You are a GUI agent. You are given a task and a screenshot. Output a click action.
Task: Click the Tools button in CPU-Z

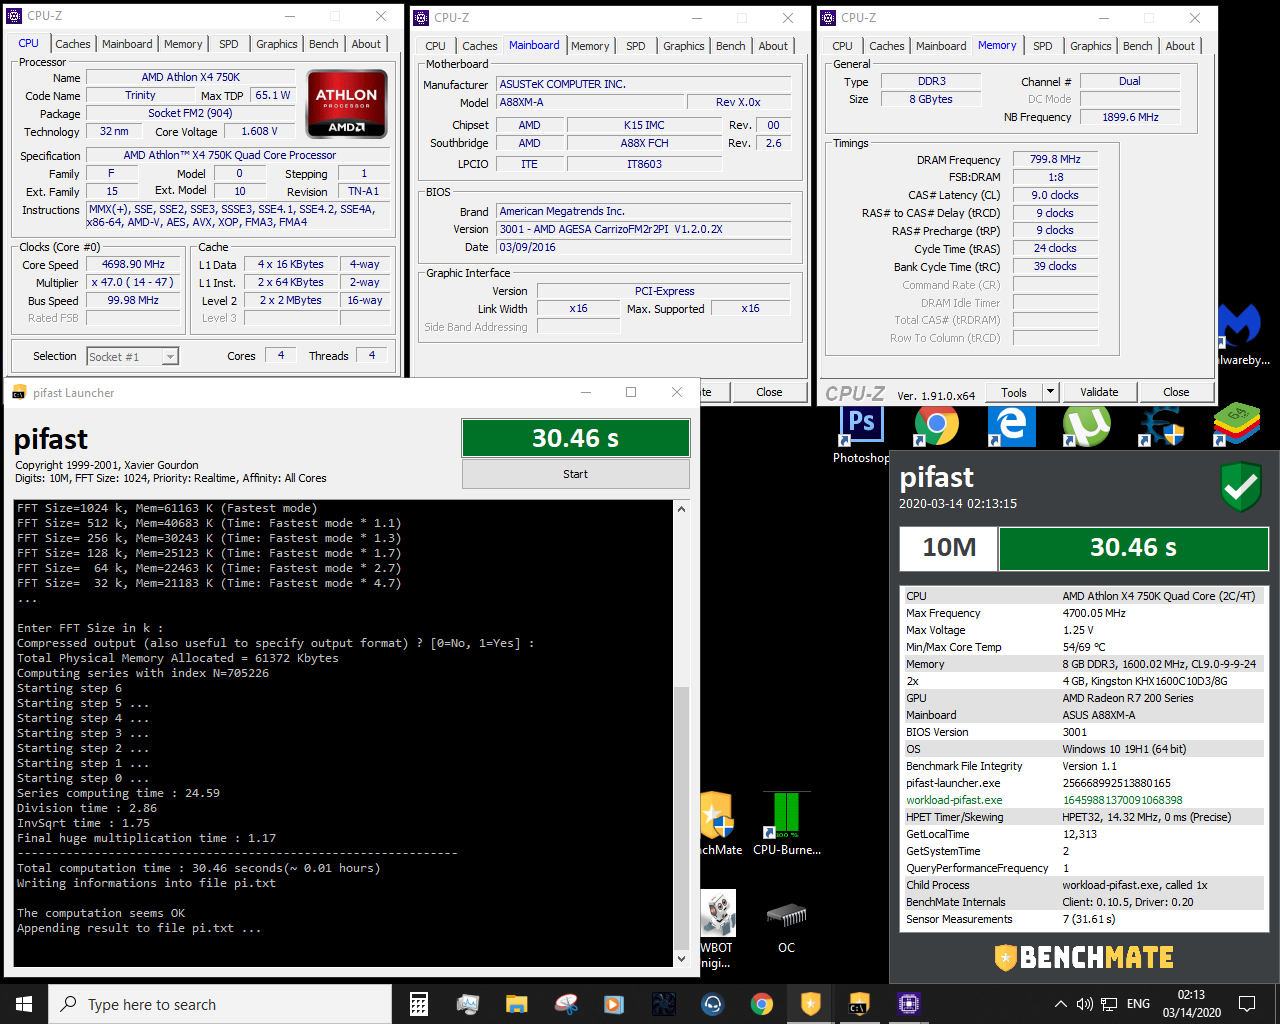pyautogui.click(x=1014, y=392)
